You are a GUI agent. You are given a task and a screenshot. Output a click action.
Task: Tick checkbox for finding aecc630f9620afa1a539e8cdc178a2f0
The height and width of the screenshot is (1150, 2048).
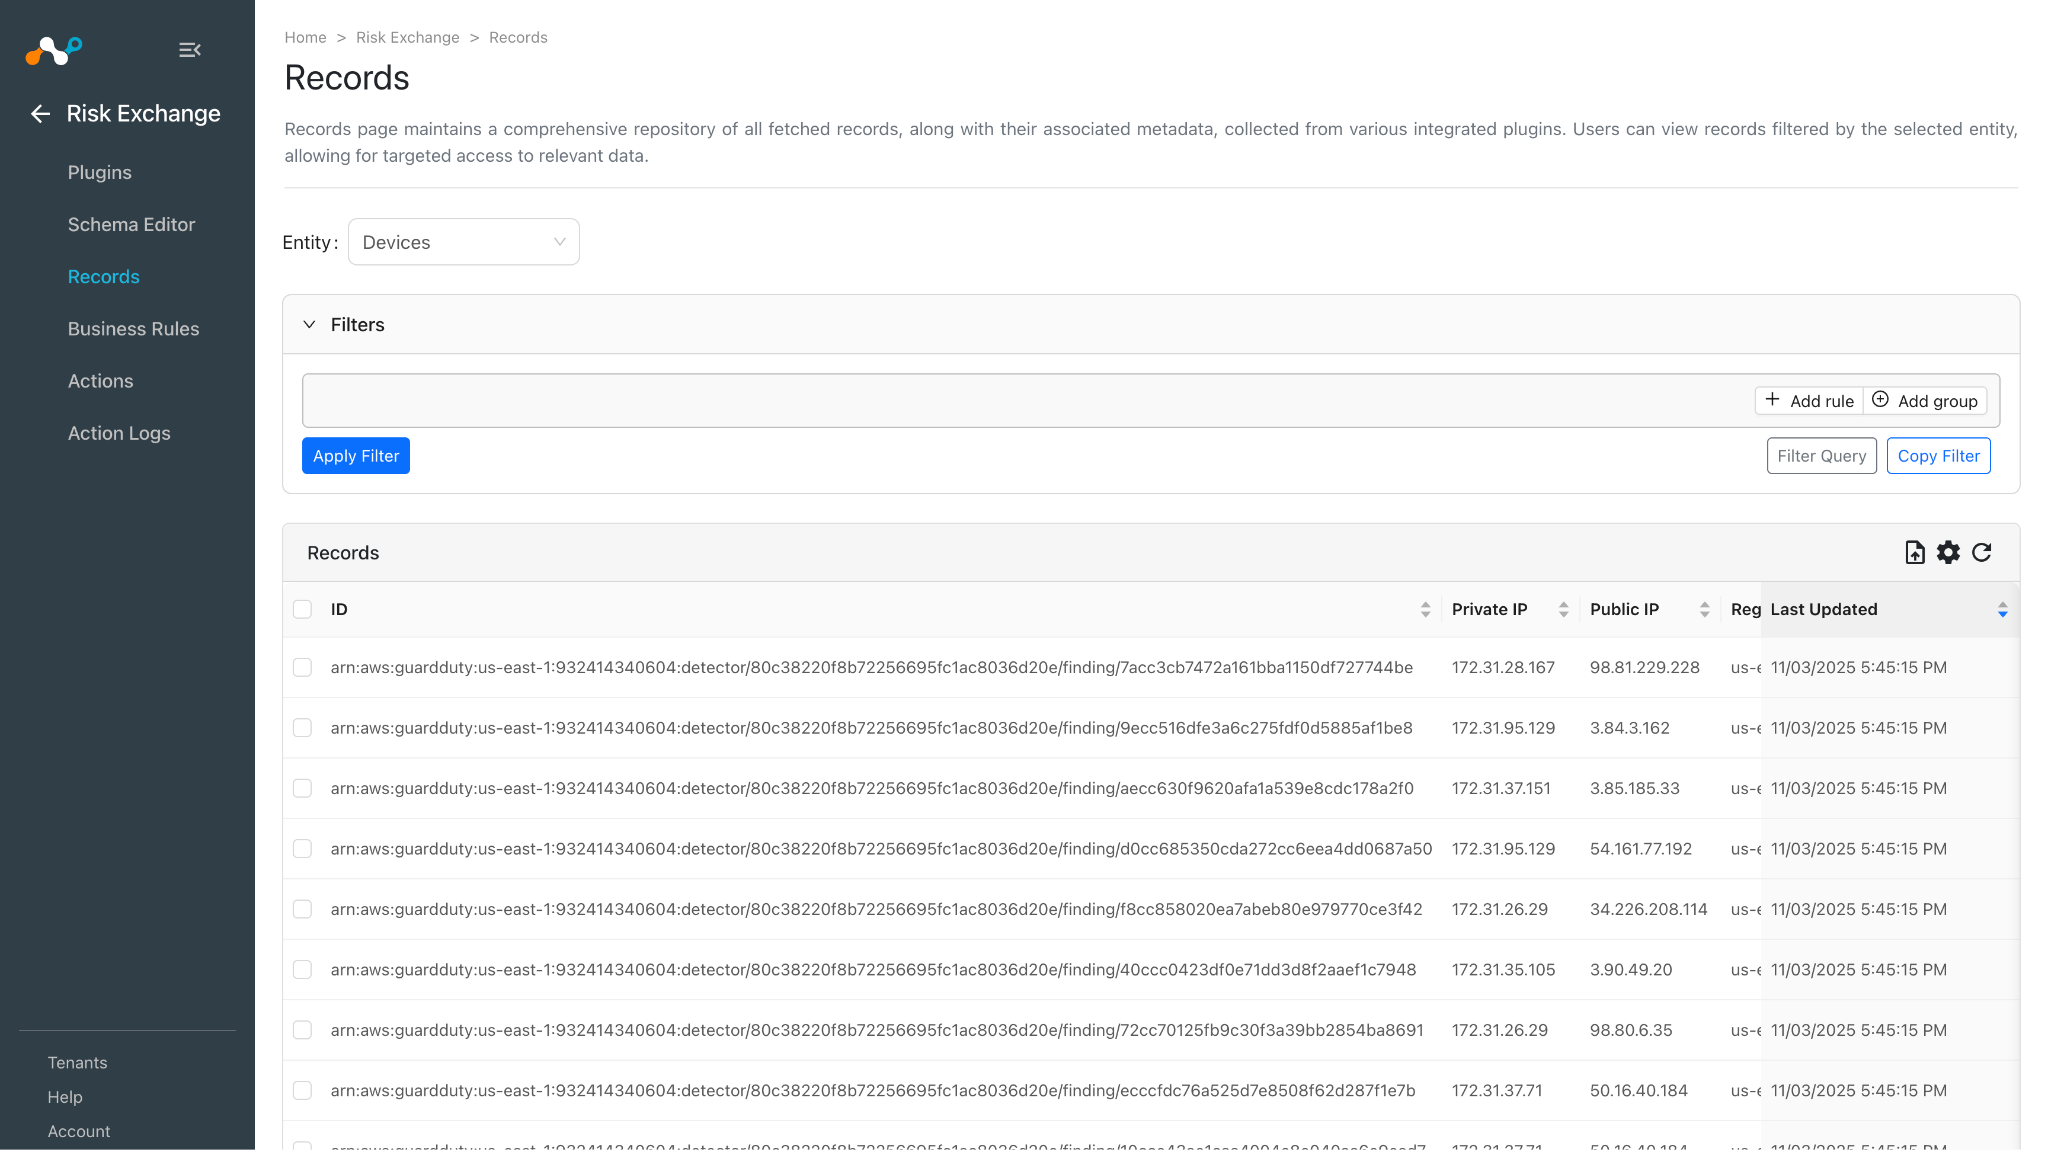302,789
